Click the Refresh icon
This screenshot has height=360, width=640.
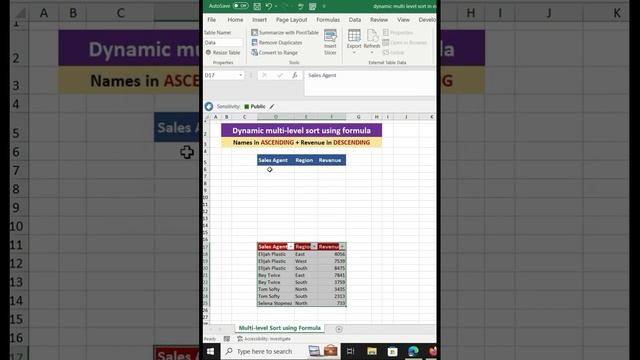click(372, 36)
